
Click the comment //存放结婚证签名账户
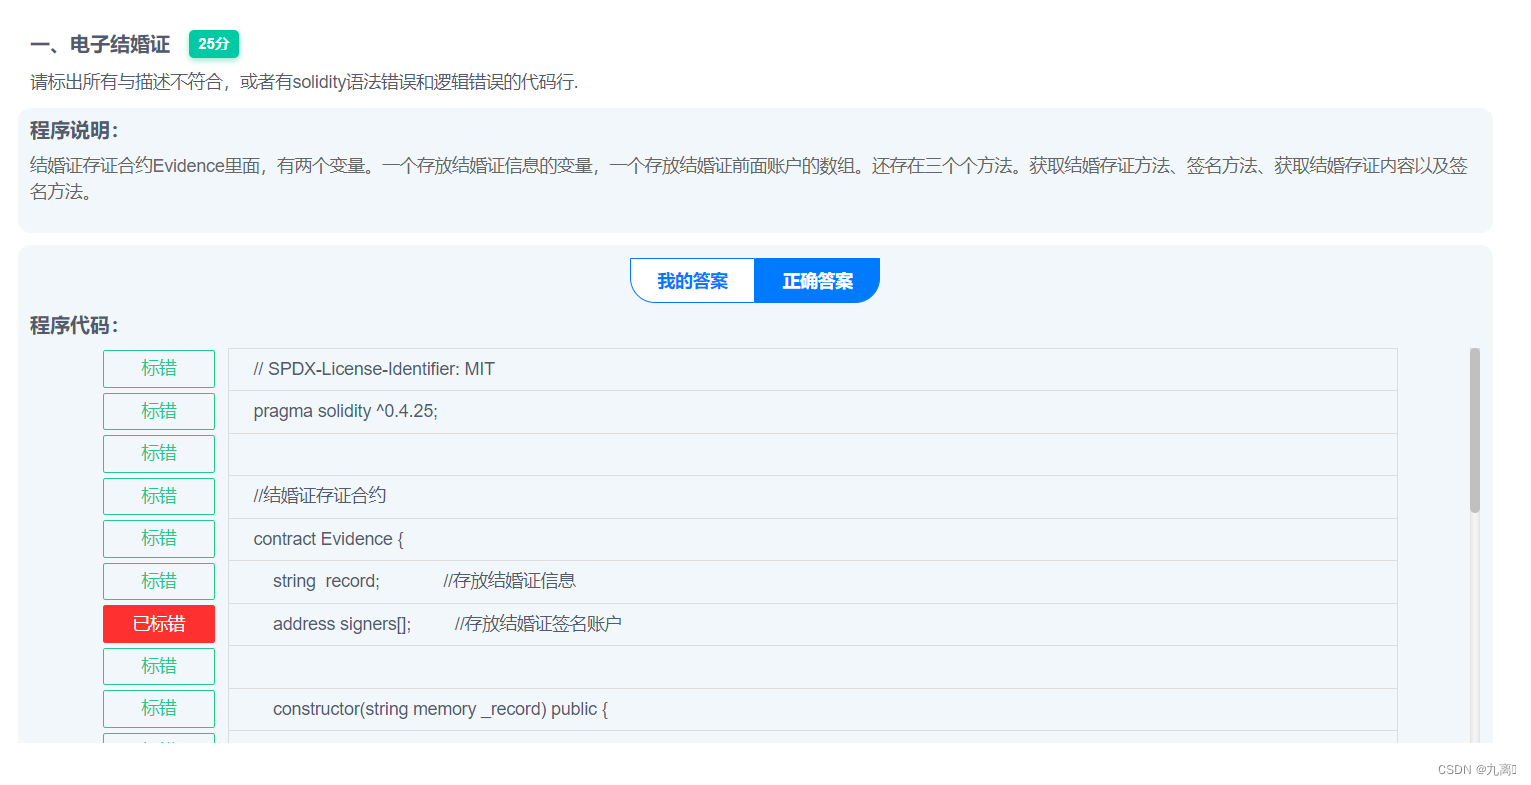538,624
